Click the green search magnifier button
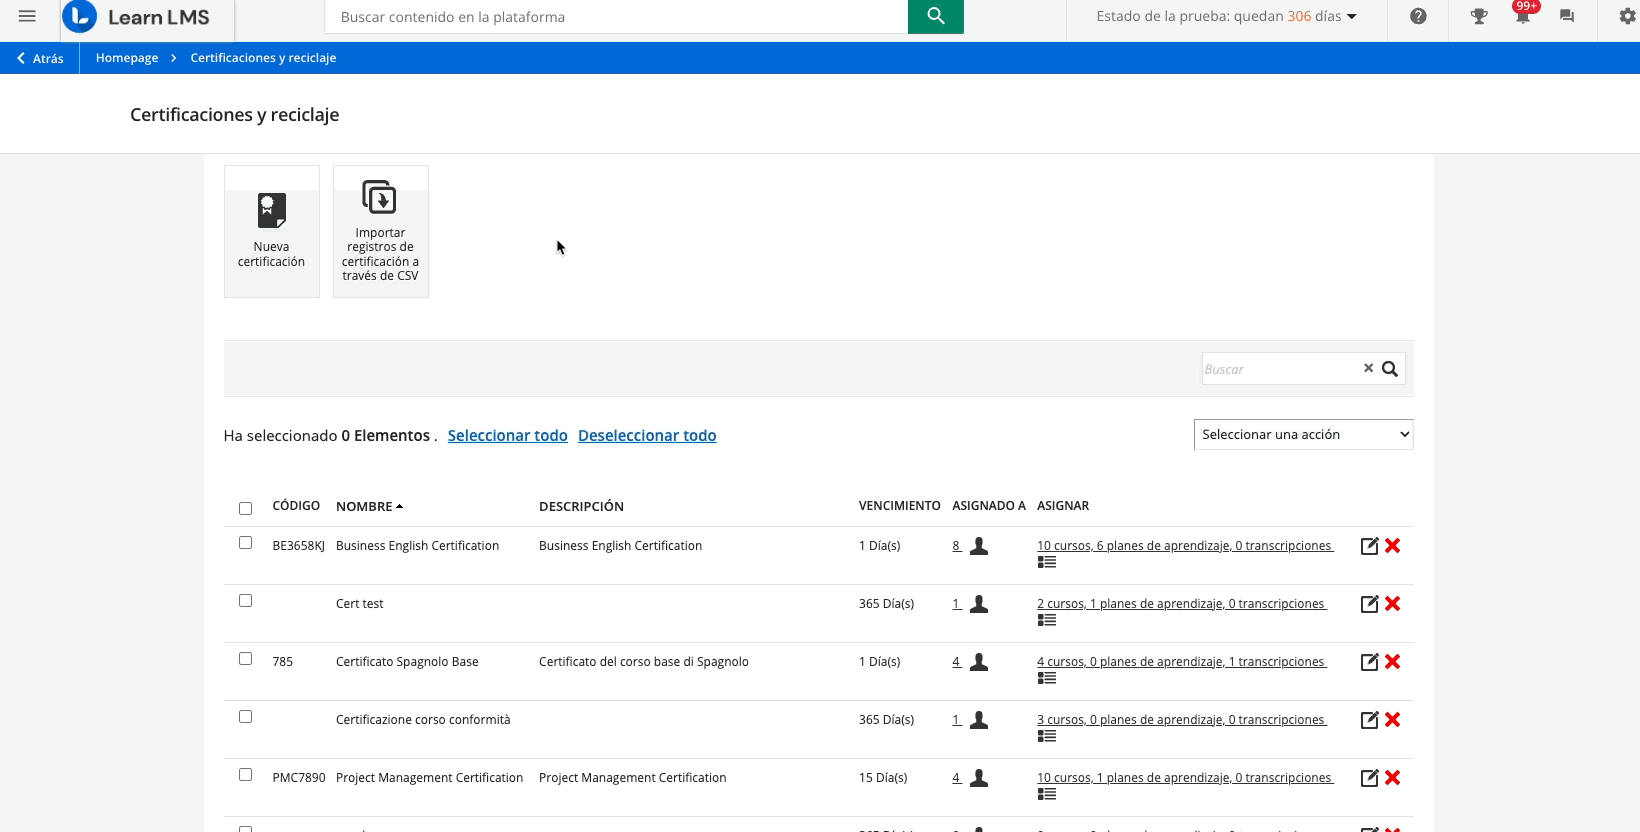This screenshot has width=1640, height=832. 935,16
